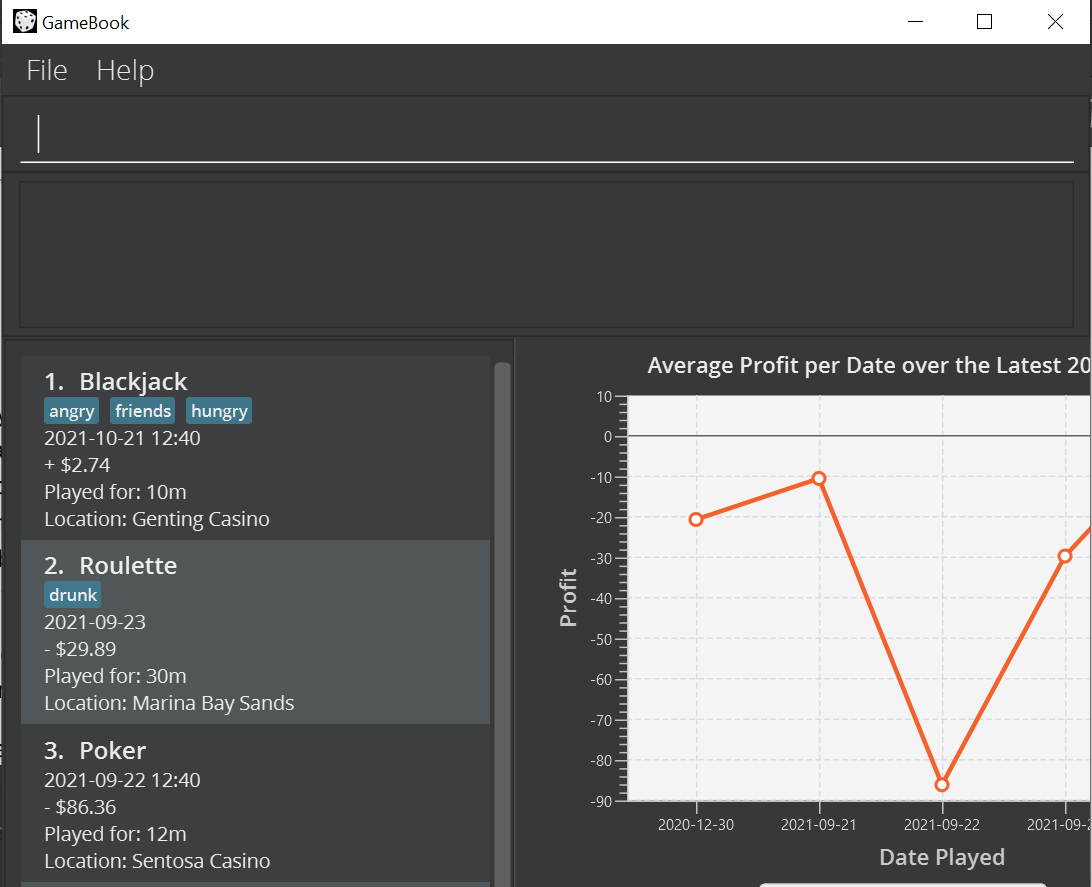Click Location: Sentosa Casino
The width and height of the screenshot is (1092, 887).
157,861
